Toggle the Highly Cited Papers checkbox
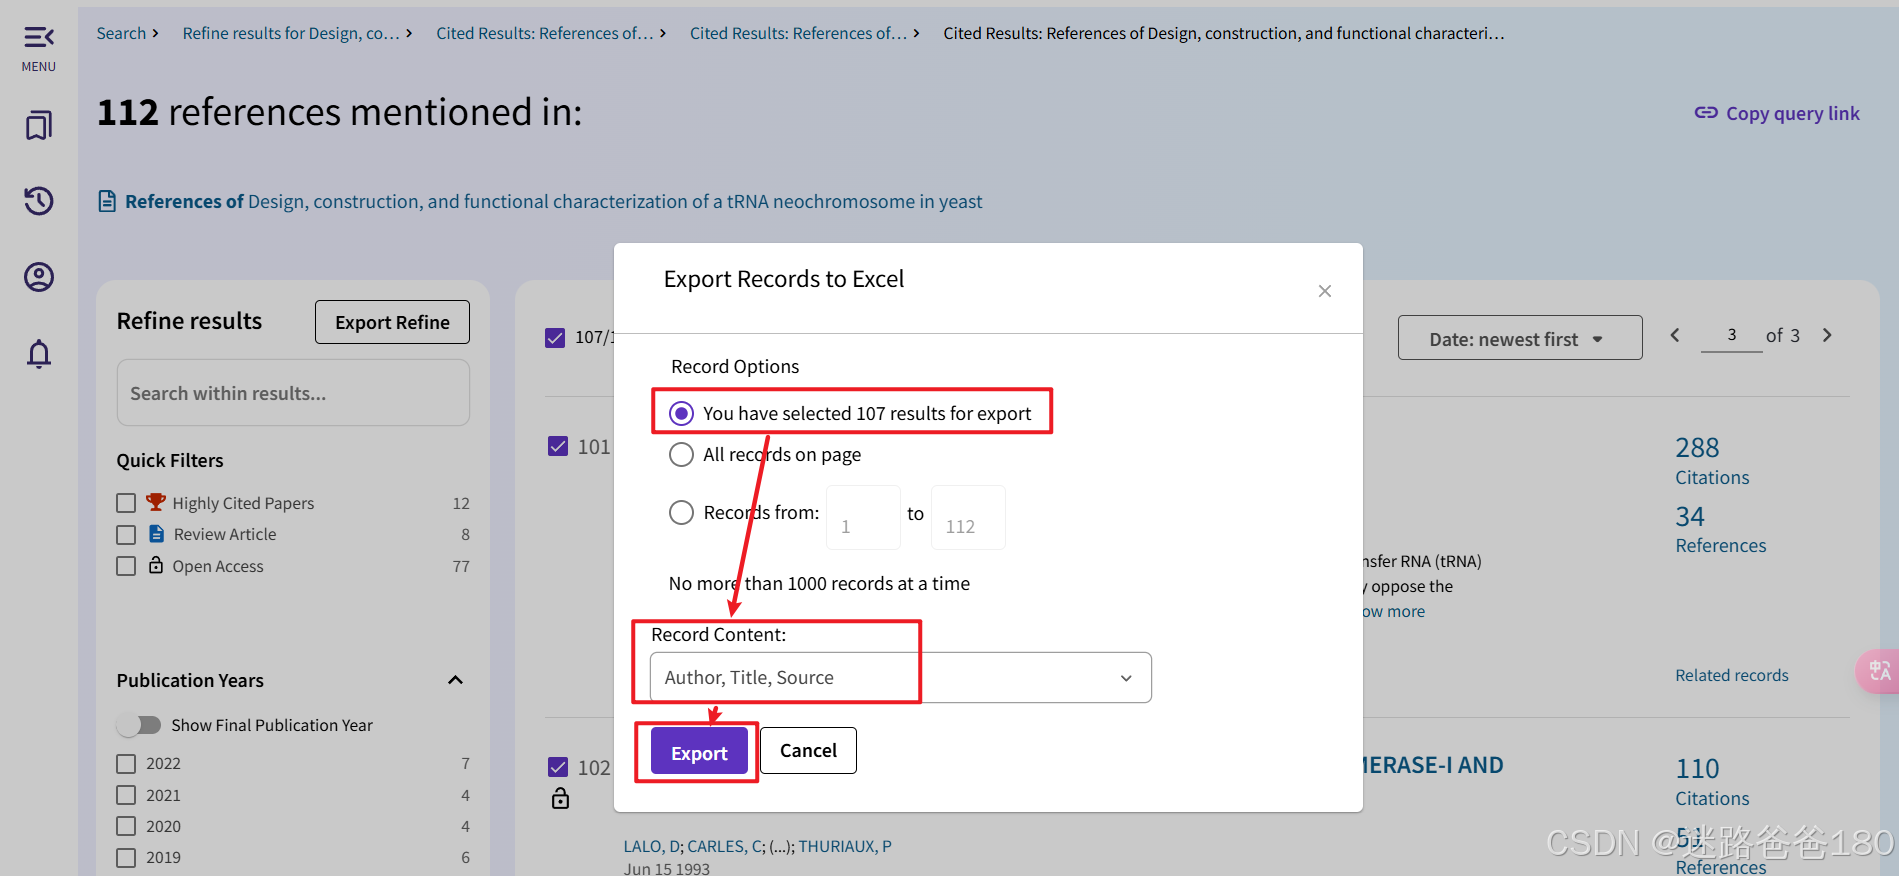Viewport: 1899px width, 876px height. pos(126,503)
